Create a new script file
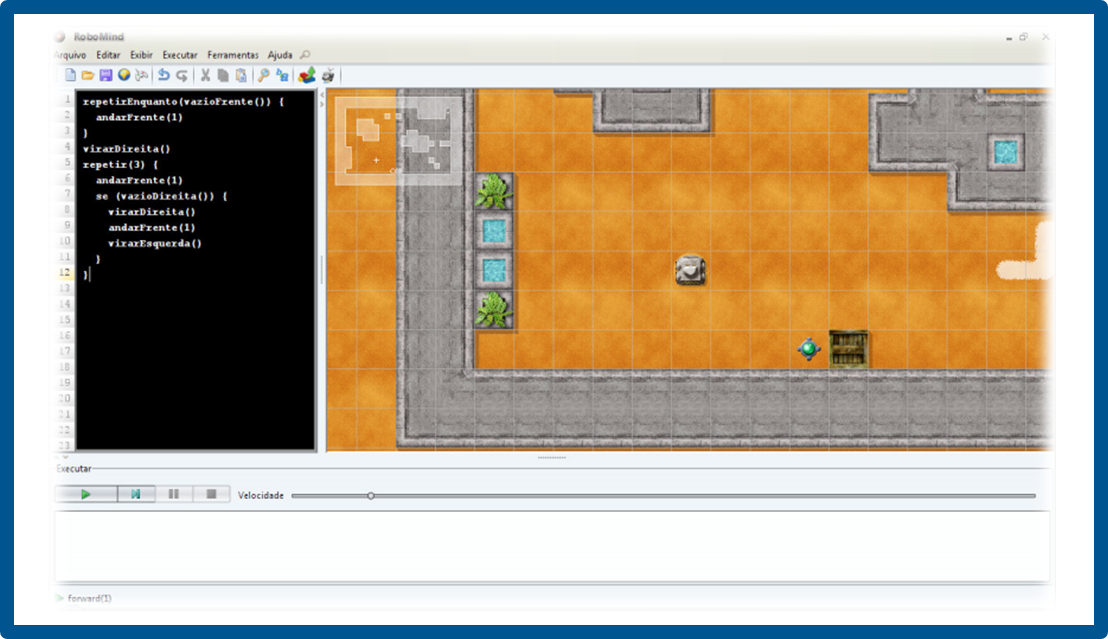This screenshot has width=1108, height=639. tap(70, 75)
